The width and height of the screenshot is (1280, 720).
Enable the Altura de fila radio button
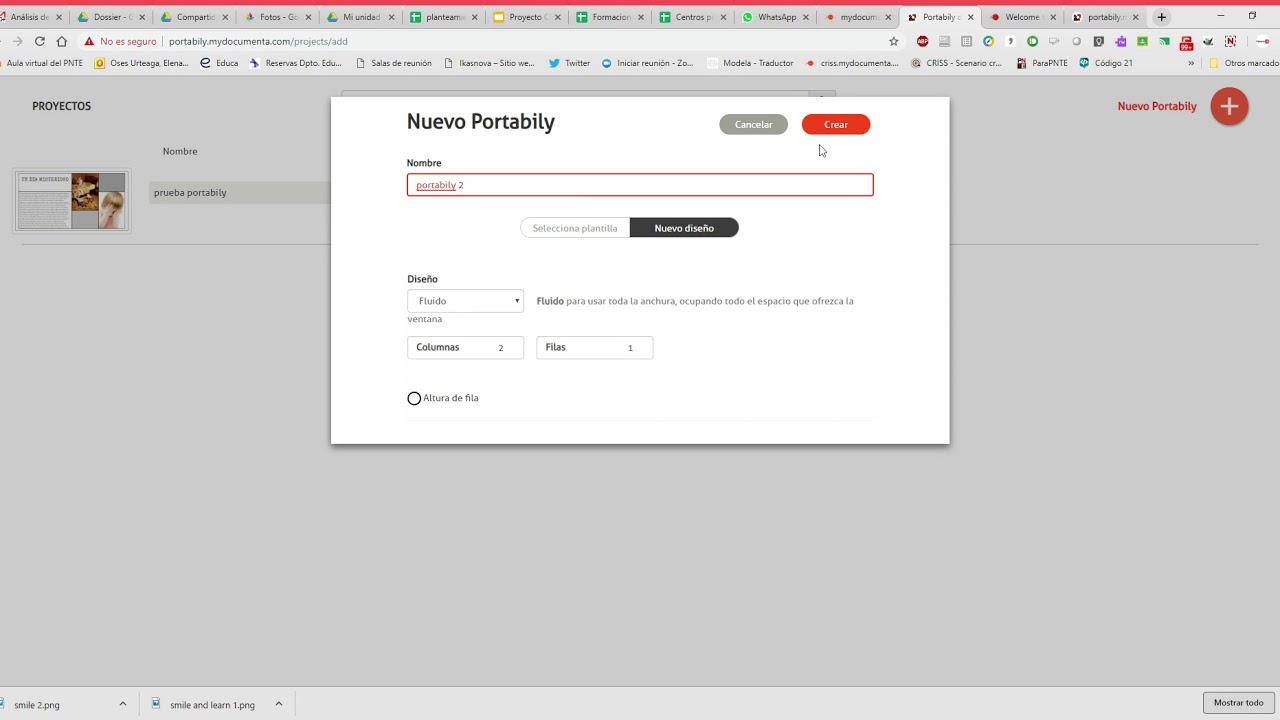pos(414,399)
